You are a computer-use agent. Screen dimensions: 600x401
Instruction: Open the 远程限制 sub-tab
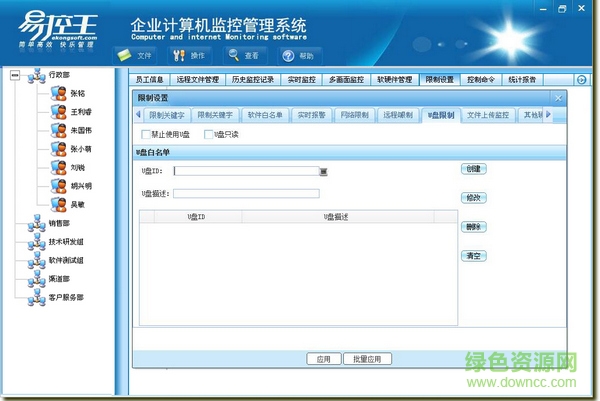coord(398,115)
